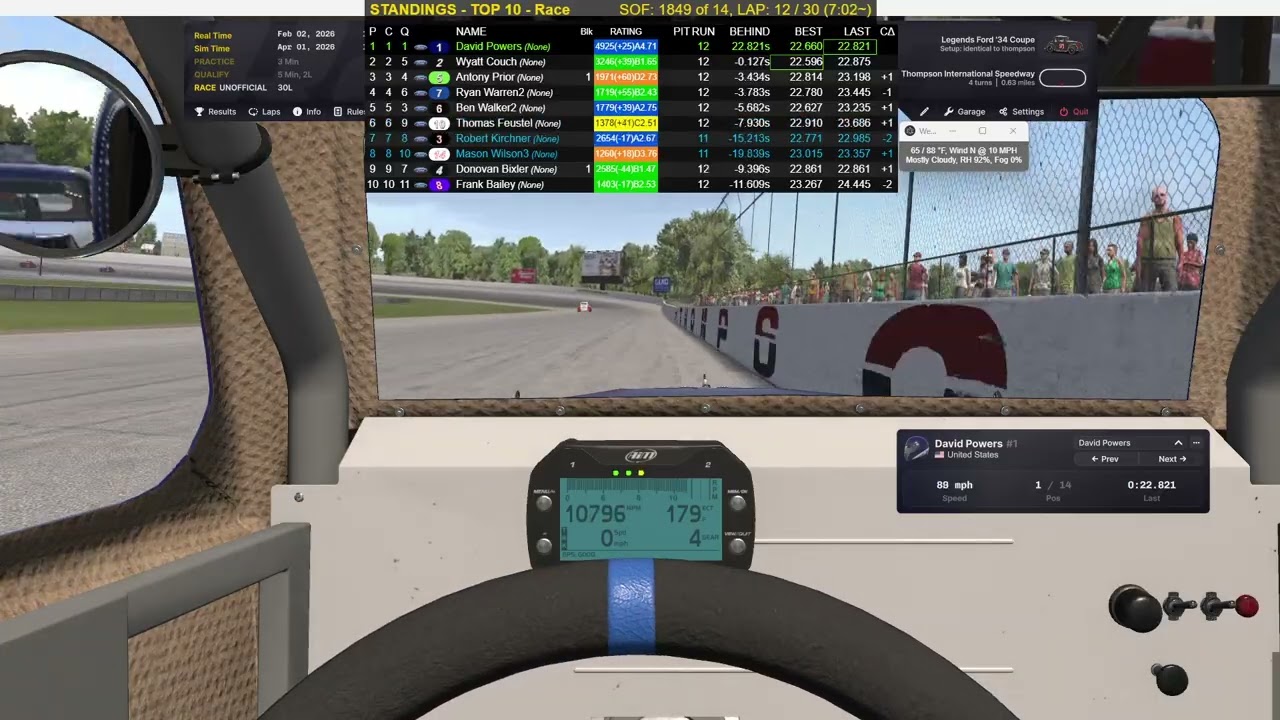1280x720 pixels.
Task: Click Wyatt Couch best lap 22.596
Action: click(806, 62)
